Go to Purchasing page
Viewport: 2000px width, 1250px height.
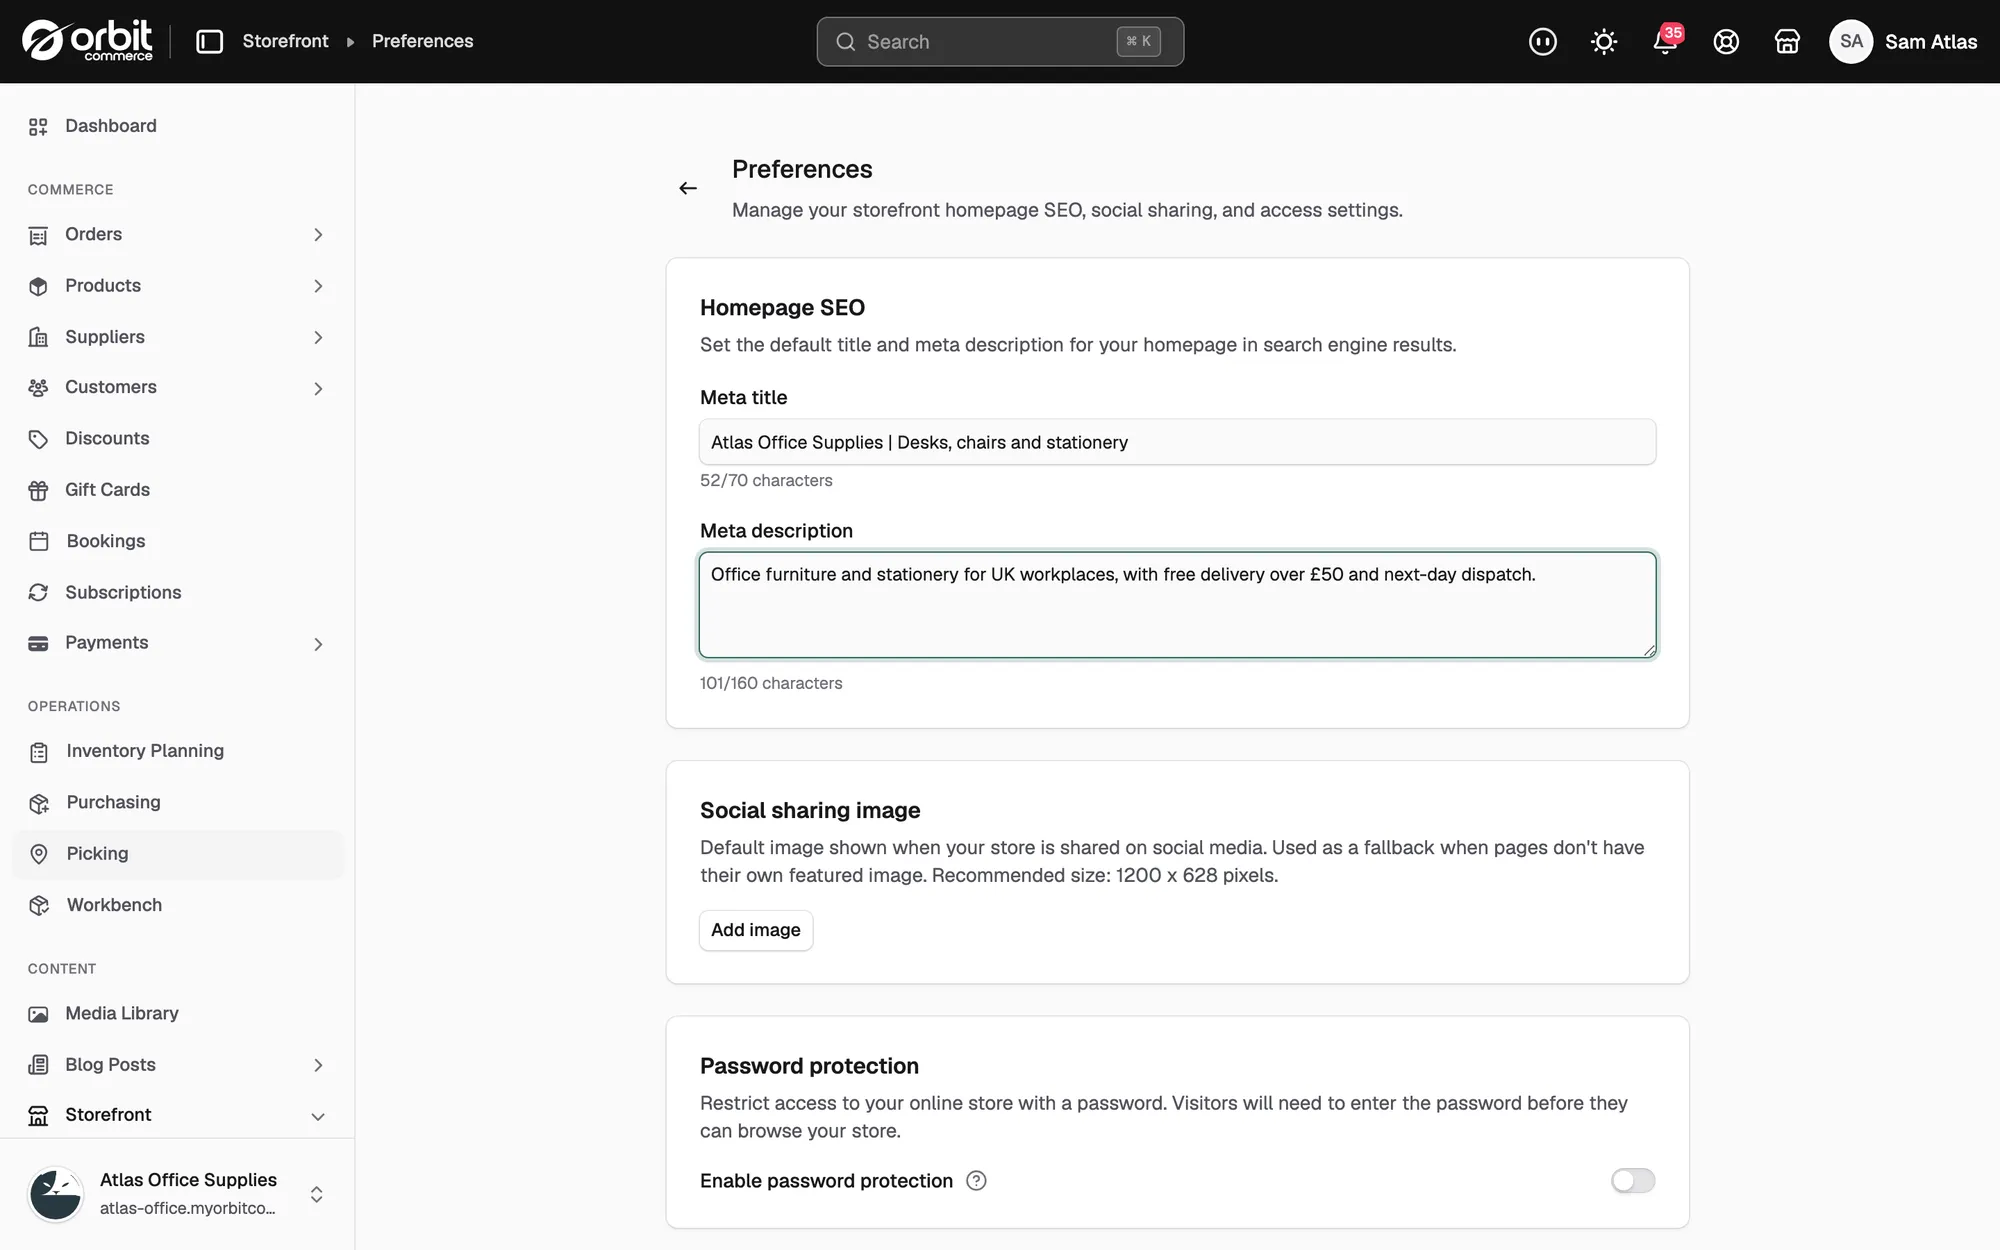click(178, 802)
